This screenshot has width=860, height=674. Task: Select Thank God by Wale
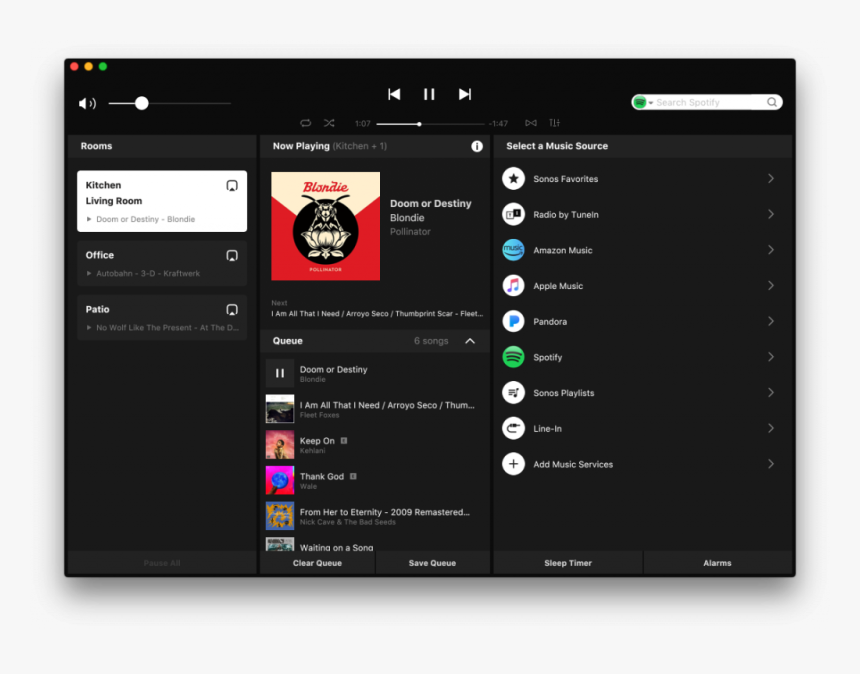[x=375, y=480]
